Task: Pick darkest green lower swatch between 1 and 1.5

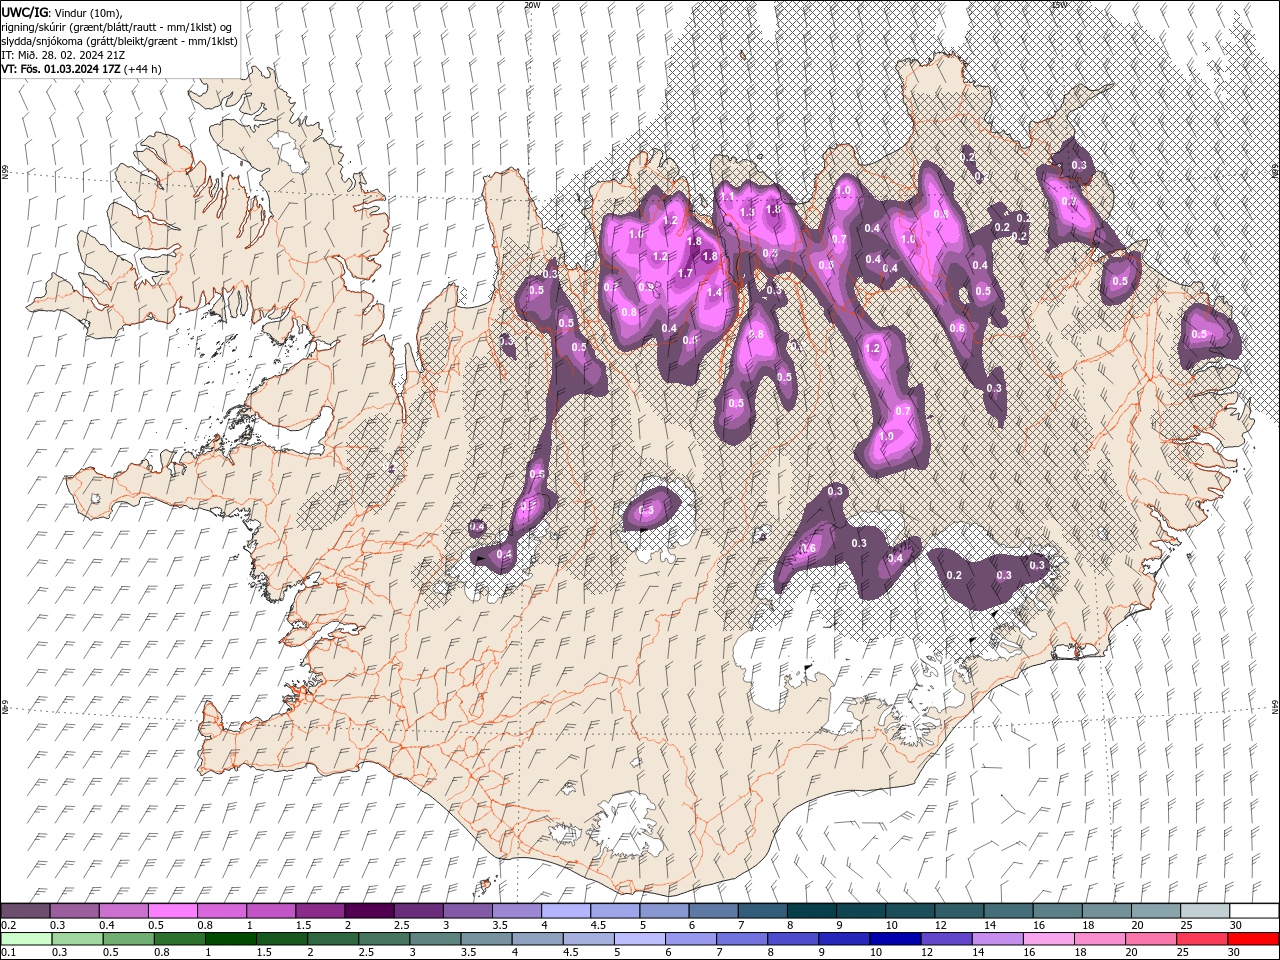Action: coord(231,939)
